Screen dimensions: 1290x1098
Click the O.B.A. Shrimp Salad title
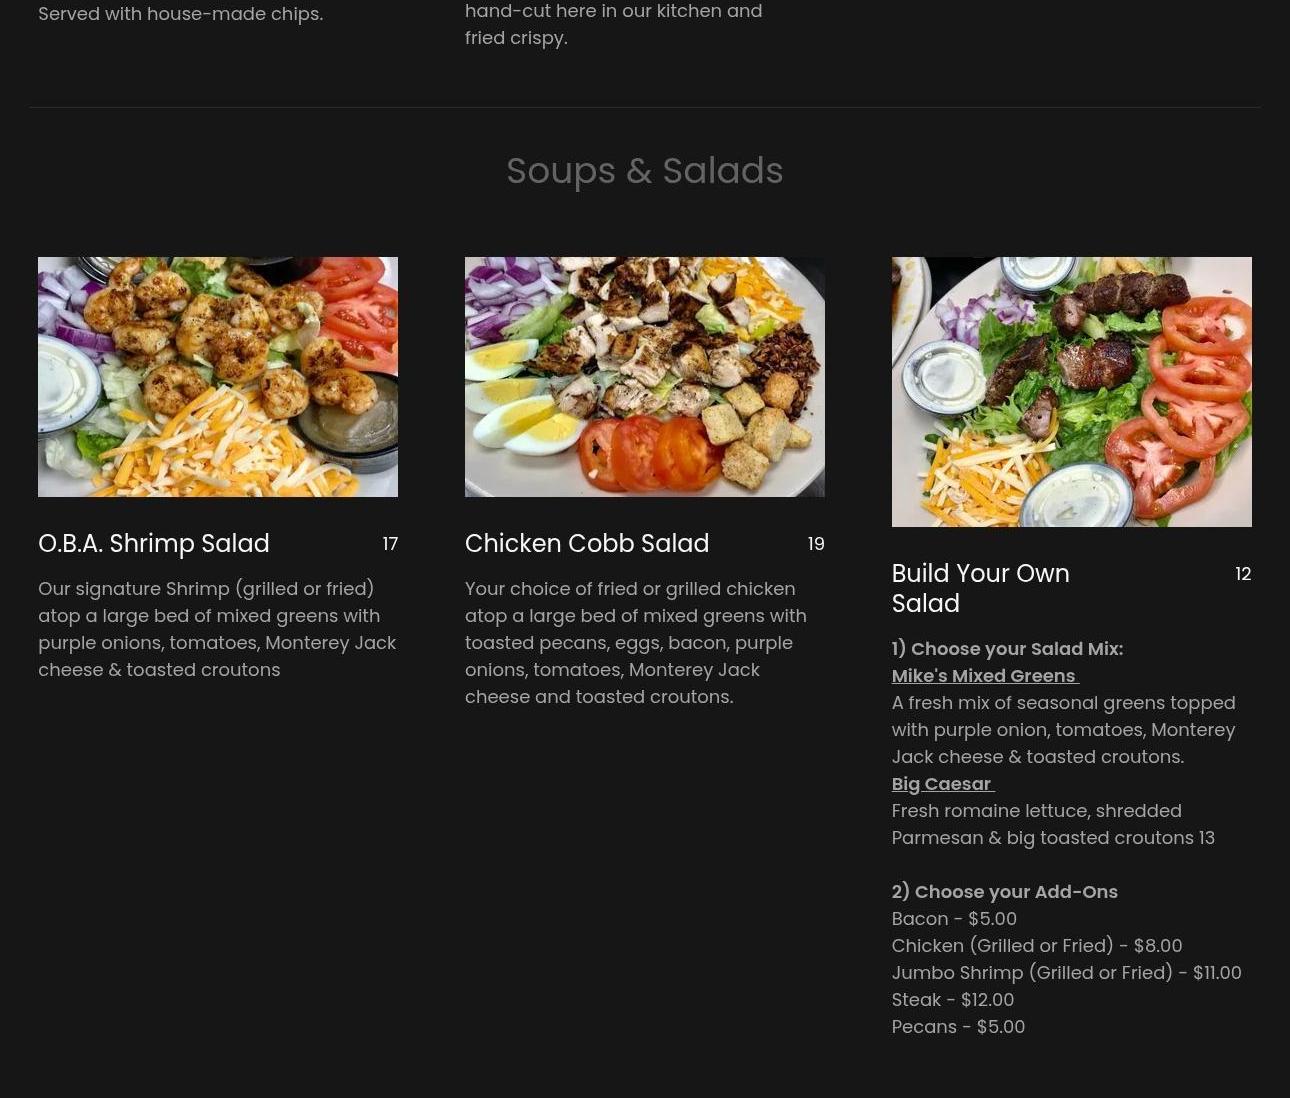coord(154,543)
